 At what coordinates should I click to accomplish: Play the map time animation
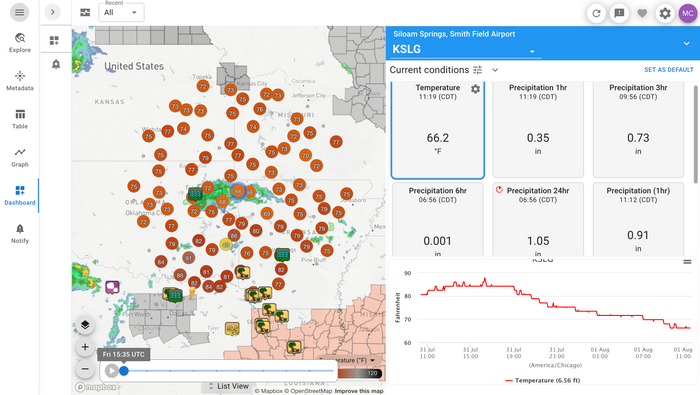pyautogui.click(x=111, y=370)
